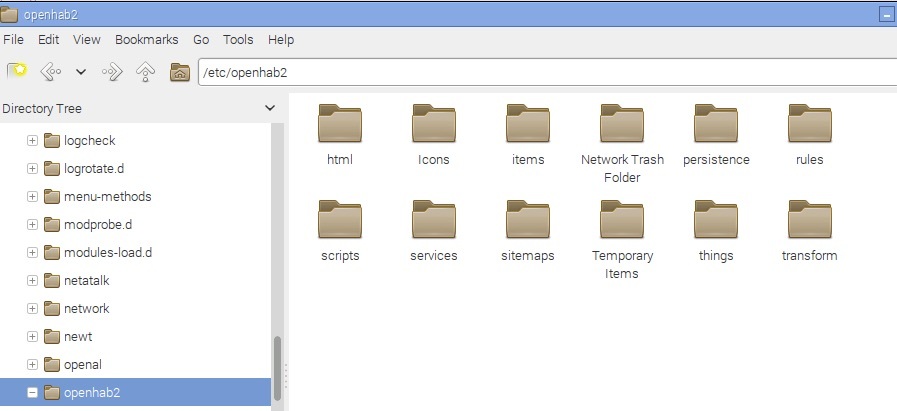Select the things folder icon

coord(716,219)
